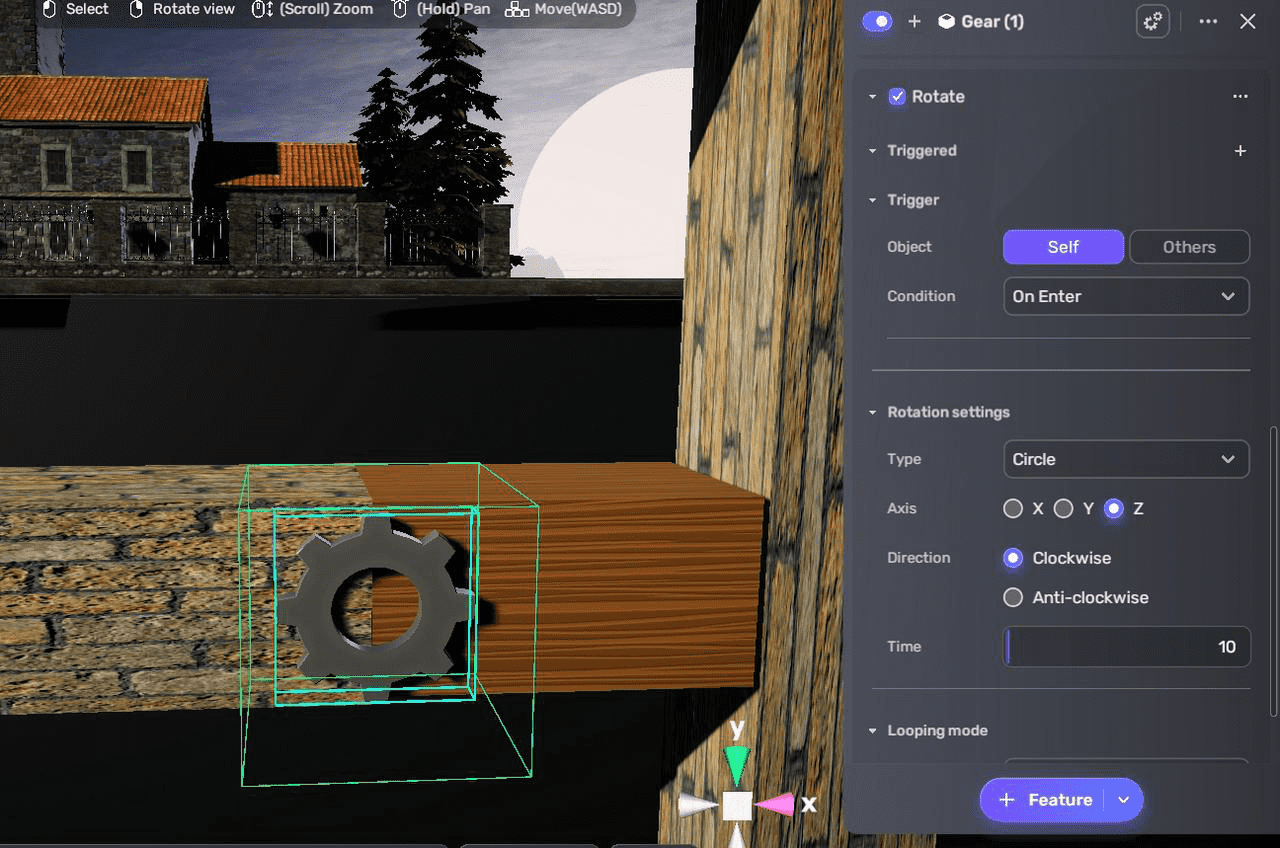Add a new Triggered entry with plus

(1240, 151)
